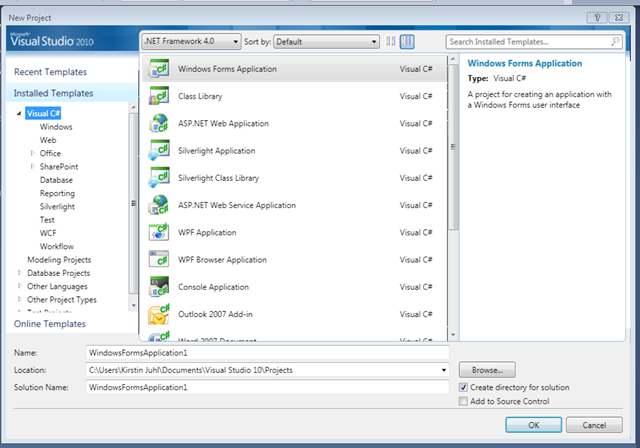Enable Add to Source Control checkbox
This screenshot has height=448, width=640.
463,401
